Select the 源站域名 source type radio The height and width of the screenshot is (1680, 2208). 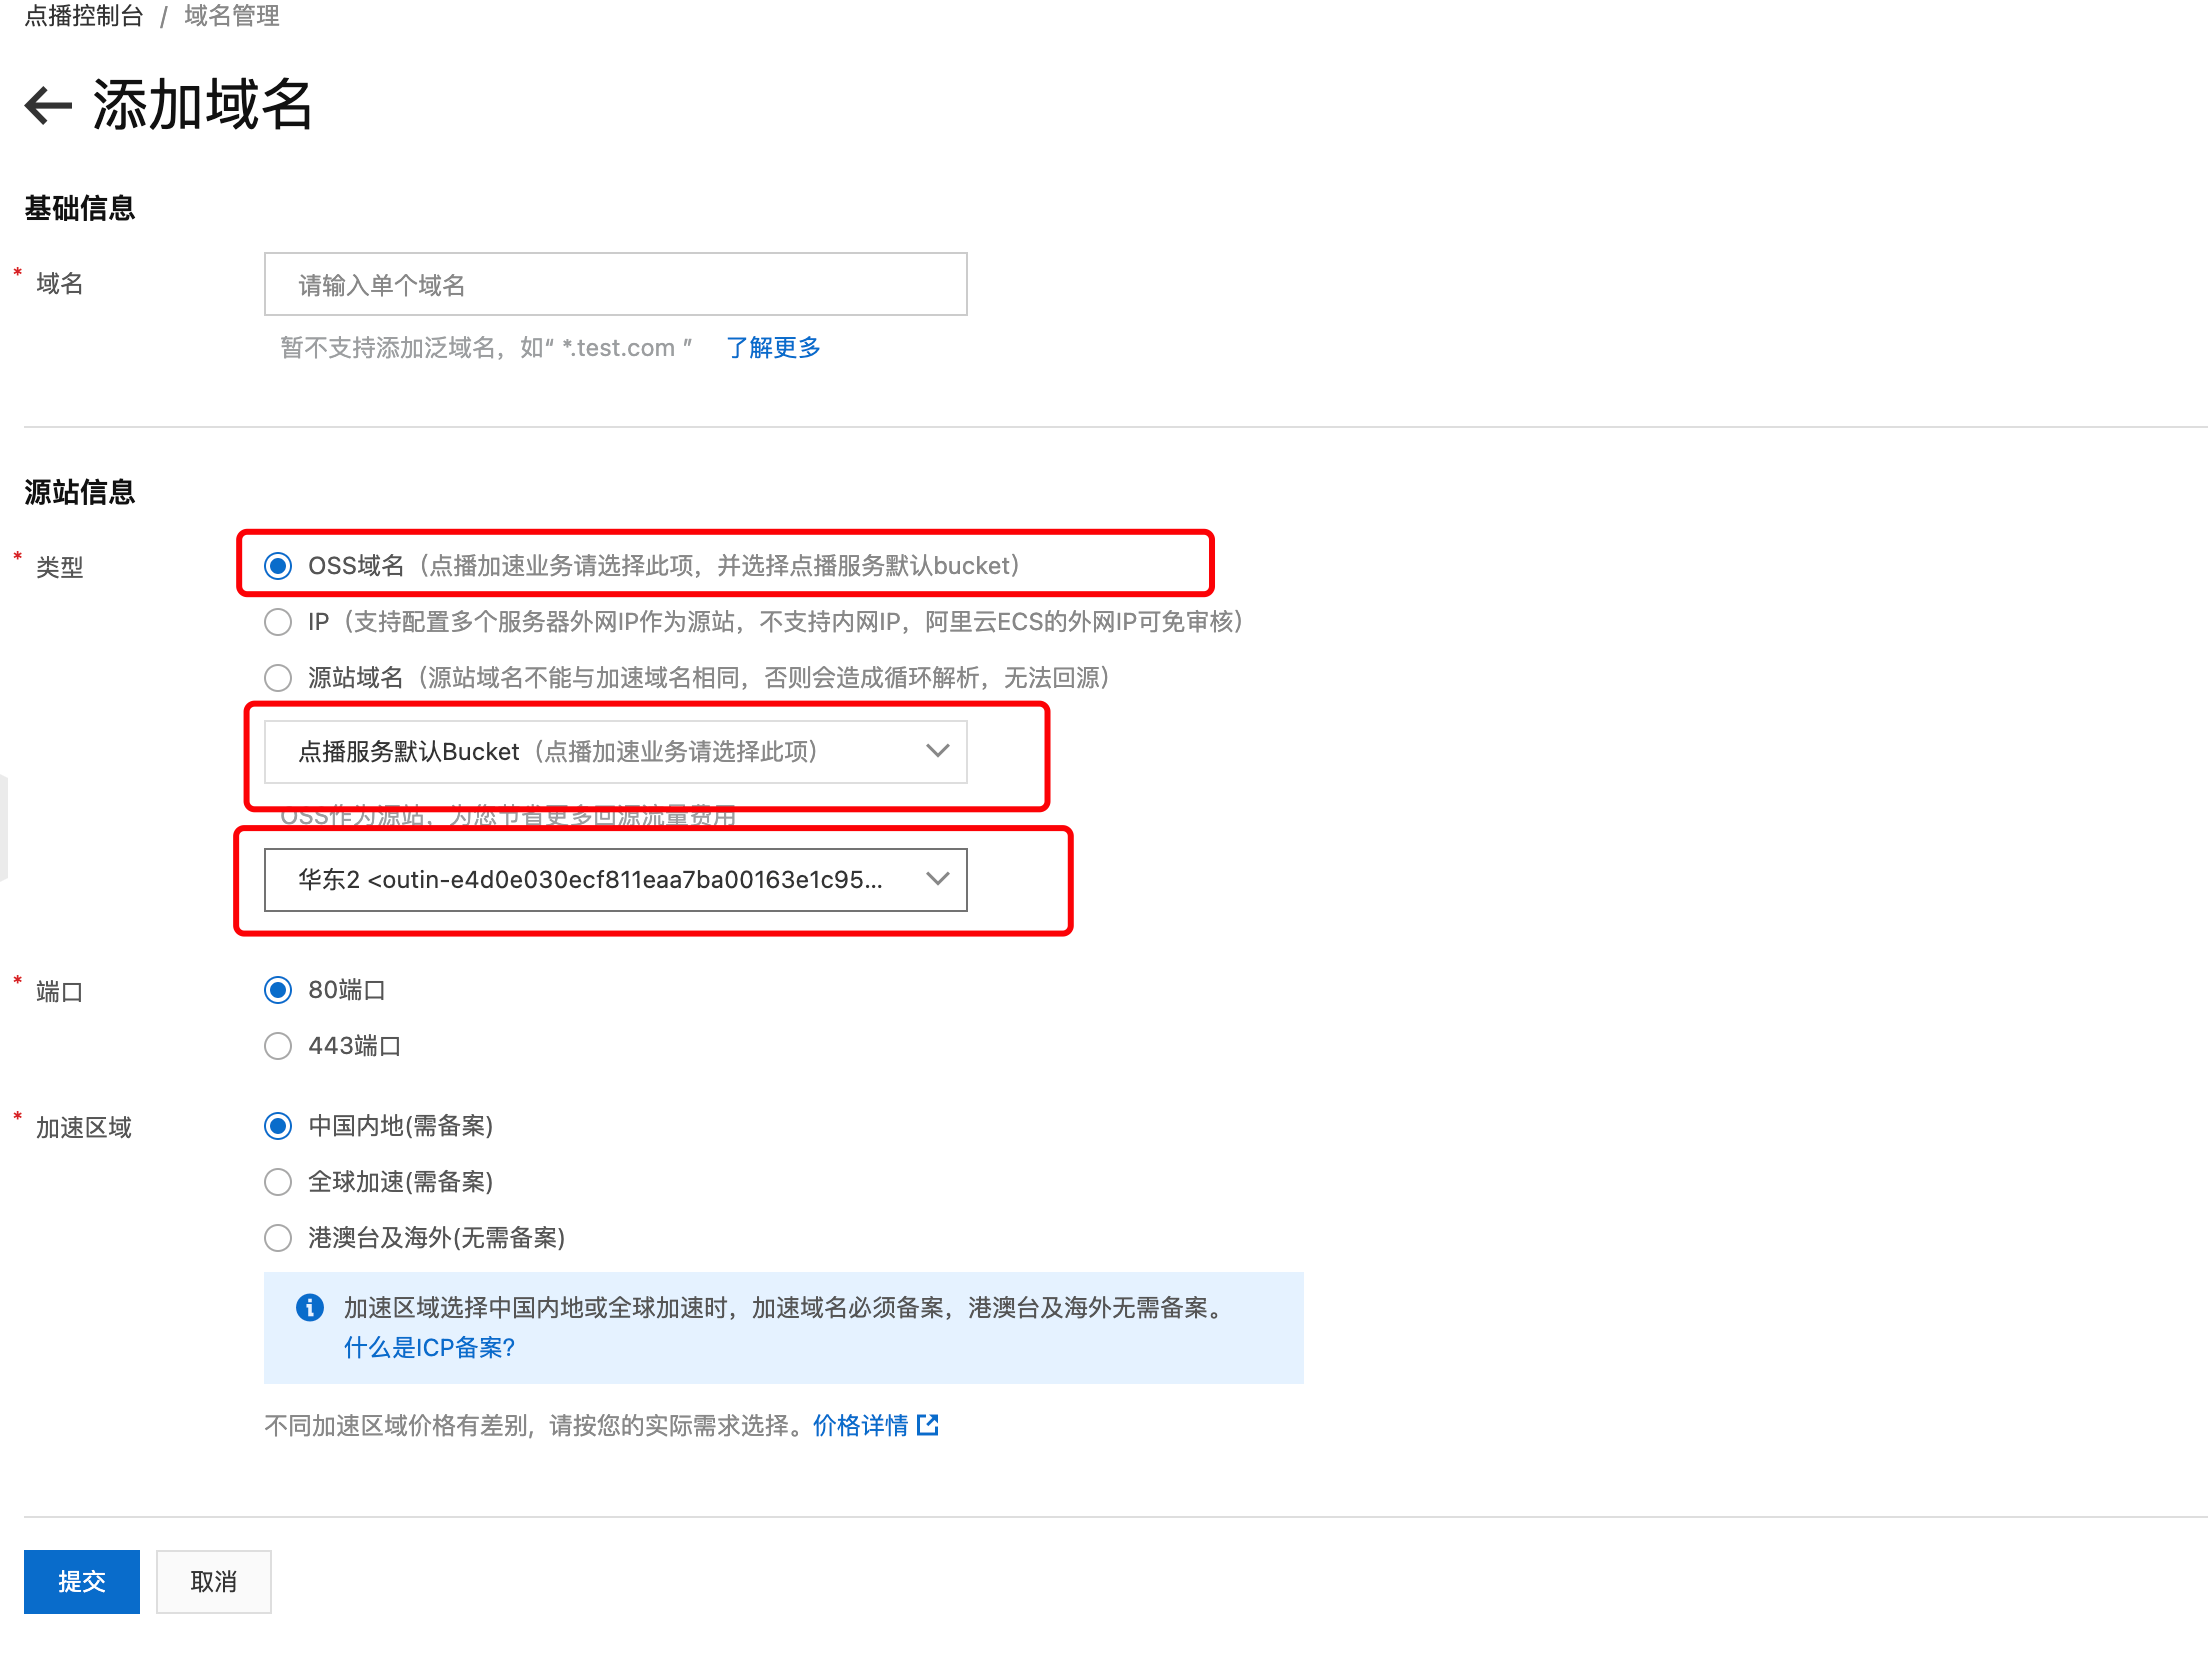(278, 678)
